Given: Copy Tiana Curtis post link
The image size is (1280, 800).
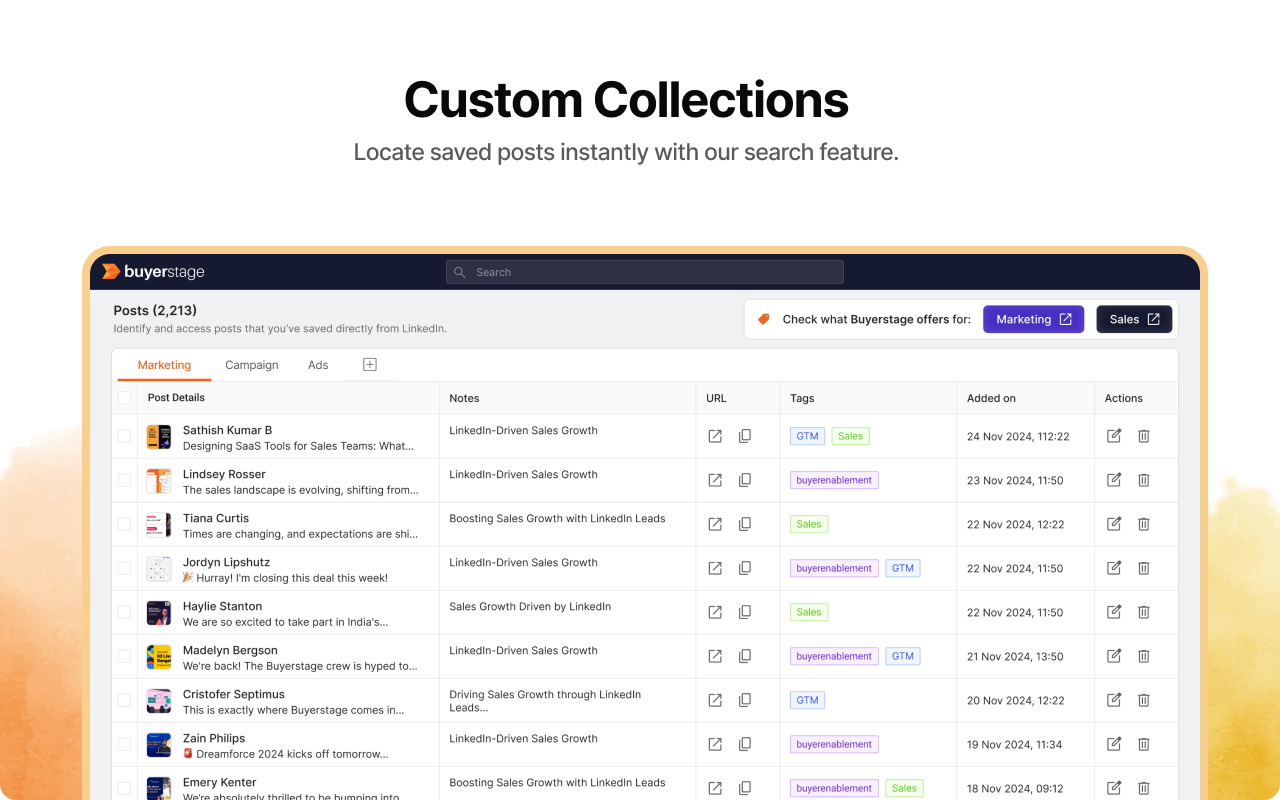Looking at the screenshot, I should click(x=745, y=524).
